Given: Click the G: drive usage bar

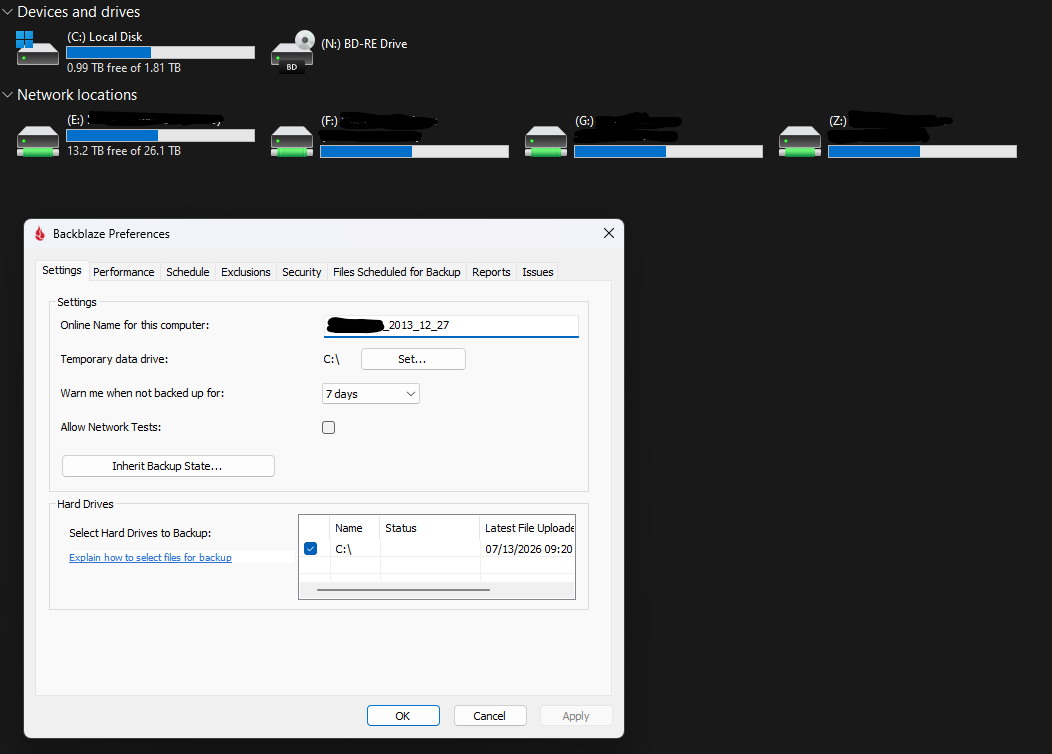Looking at the screenshot, I should (668, 152).
